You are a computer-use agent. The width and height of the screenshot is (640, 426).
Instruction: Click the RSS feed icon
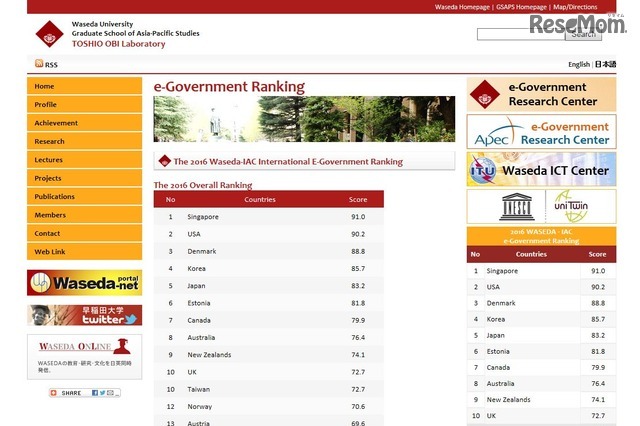[39, 63]
